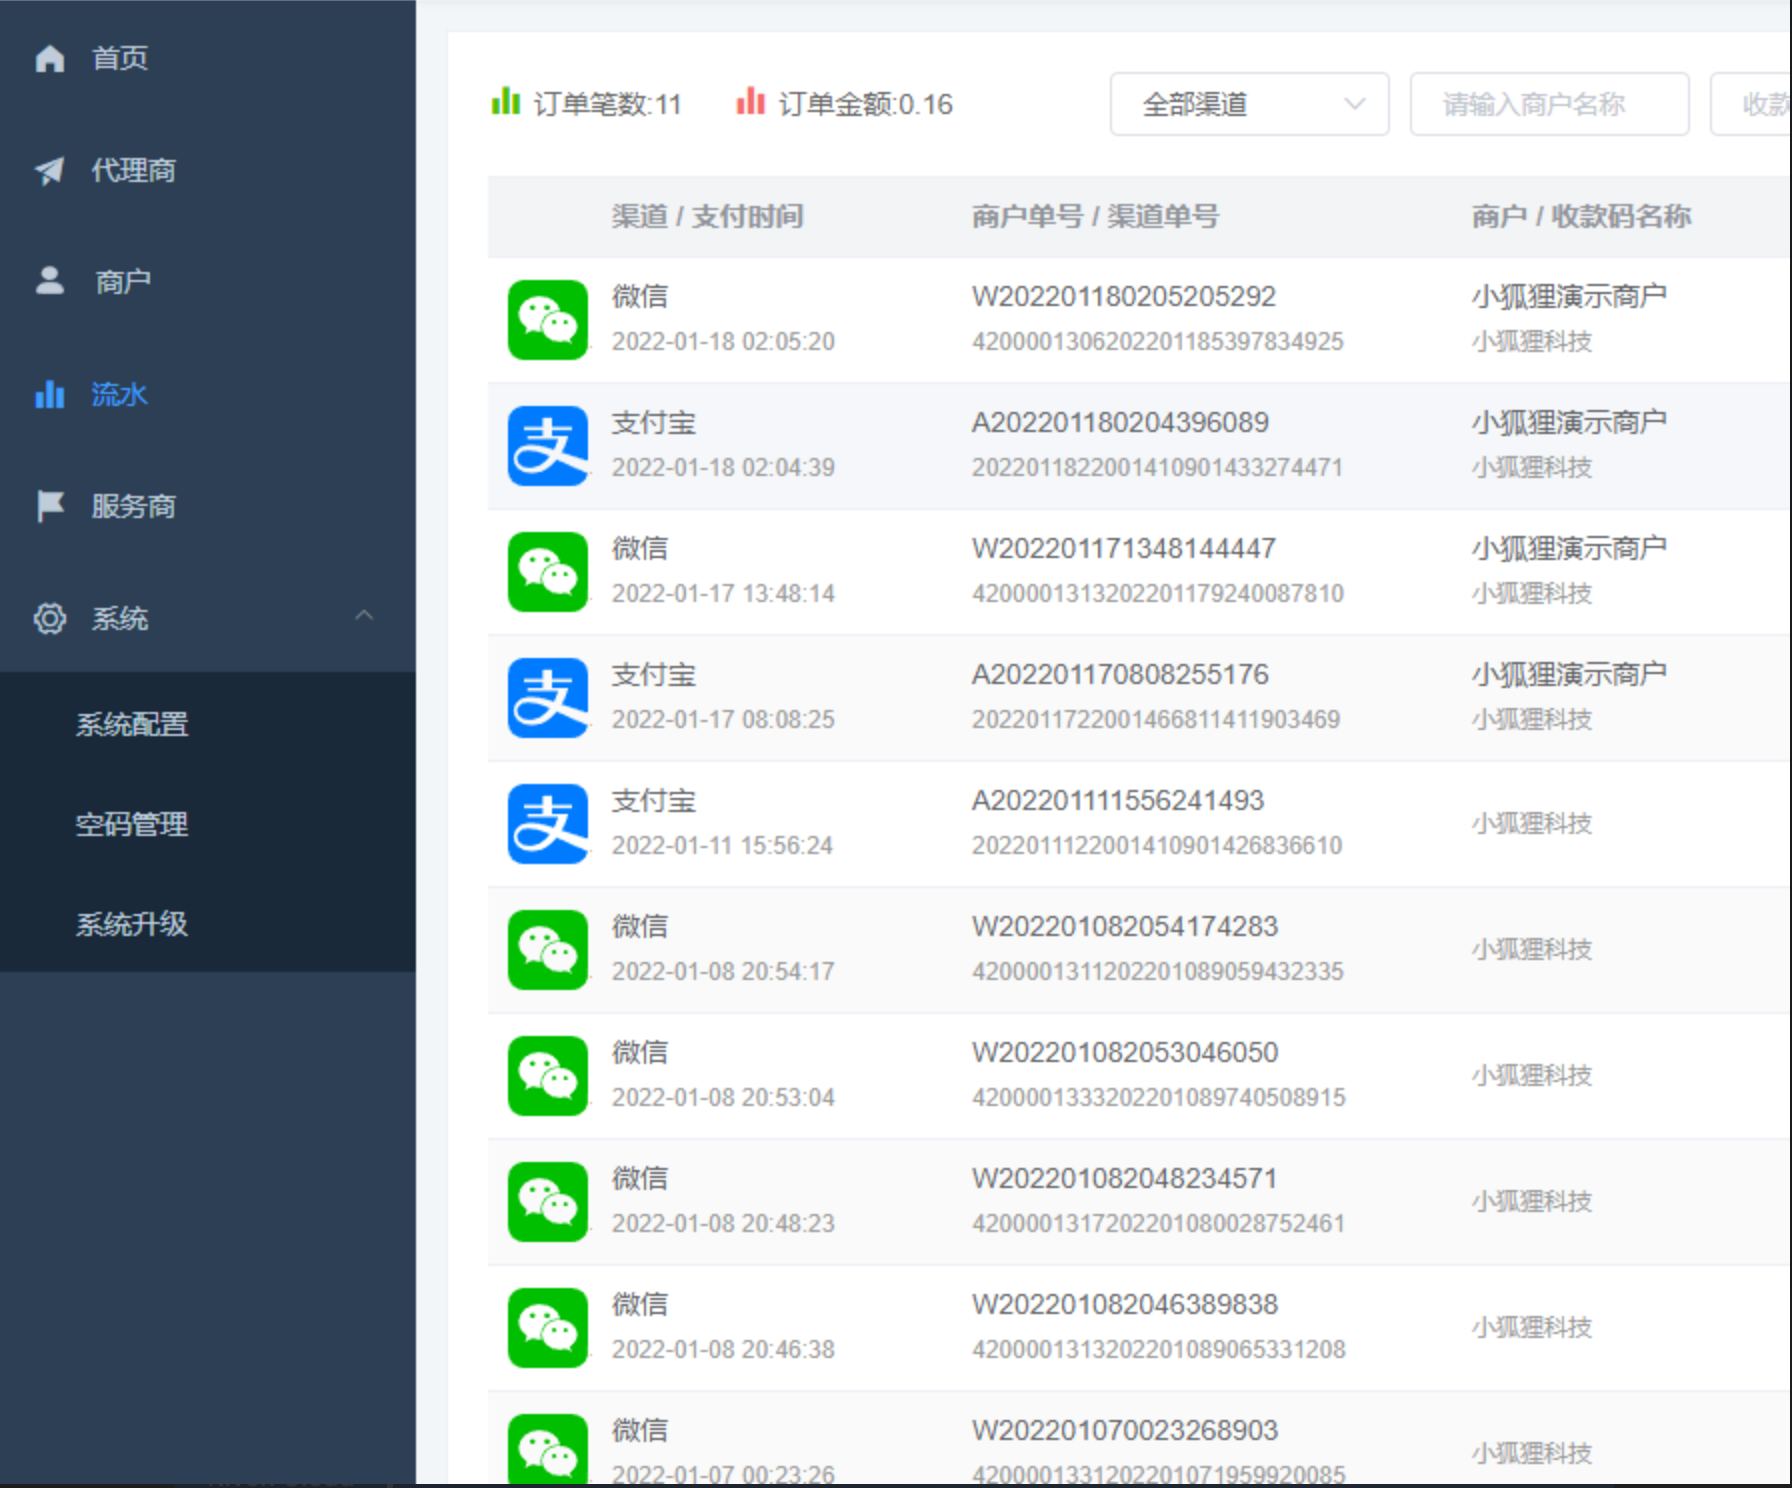Click channel order number 4200001313202201179240087810
The image size is (1792, 1488).
point(1157,593)
